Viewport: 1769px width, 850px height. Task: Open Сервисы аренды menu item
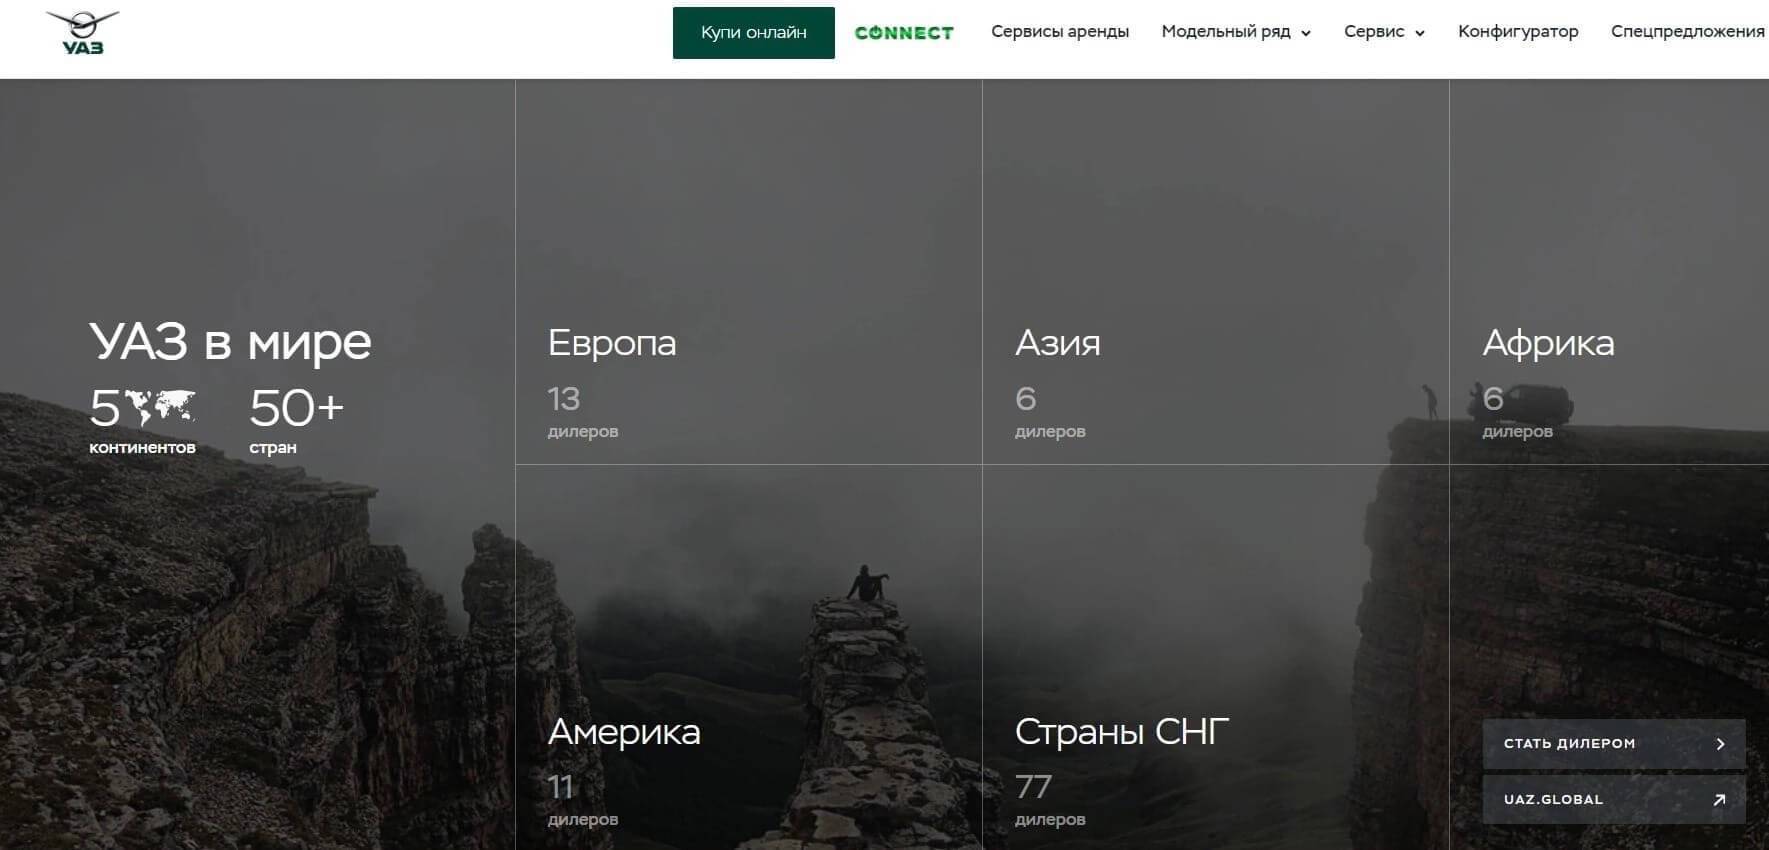click(x=1059, y=32)
